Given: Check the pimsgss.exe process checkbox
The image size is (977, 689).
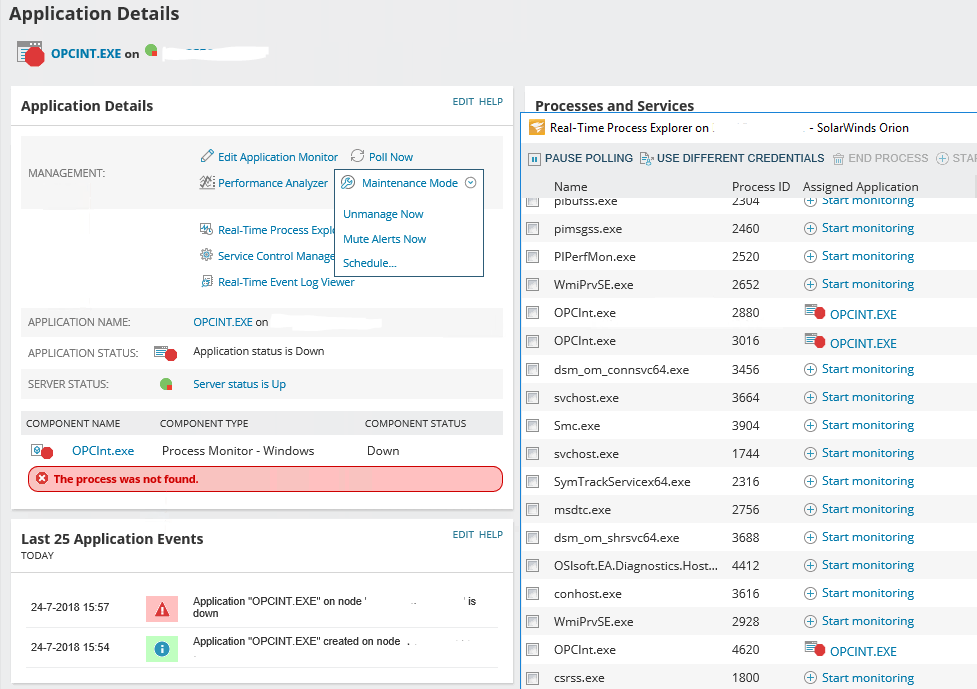Looking at the screenshot, I should coord(533,229).
